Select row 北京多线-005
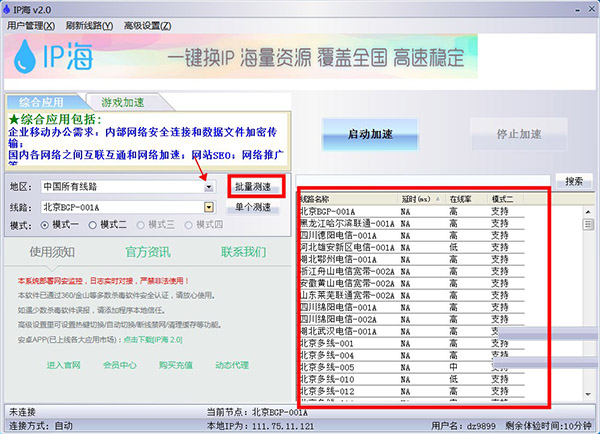600x434 pixels. tap(412, 367)
